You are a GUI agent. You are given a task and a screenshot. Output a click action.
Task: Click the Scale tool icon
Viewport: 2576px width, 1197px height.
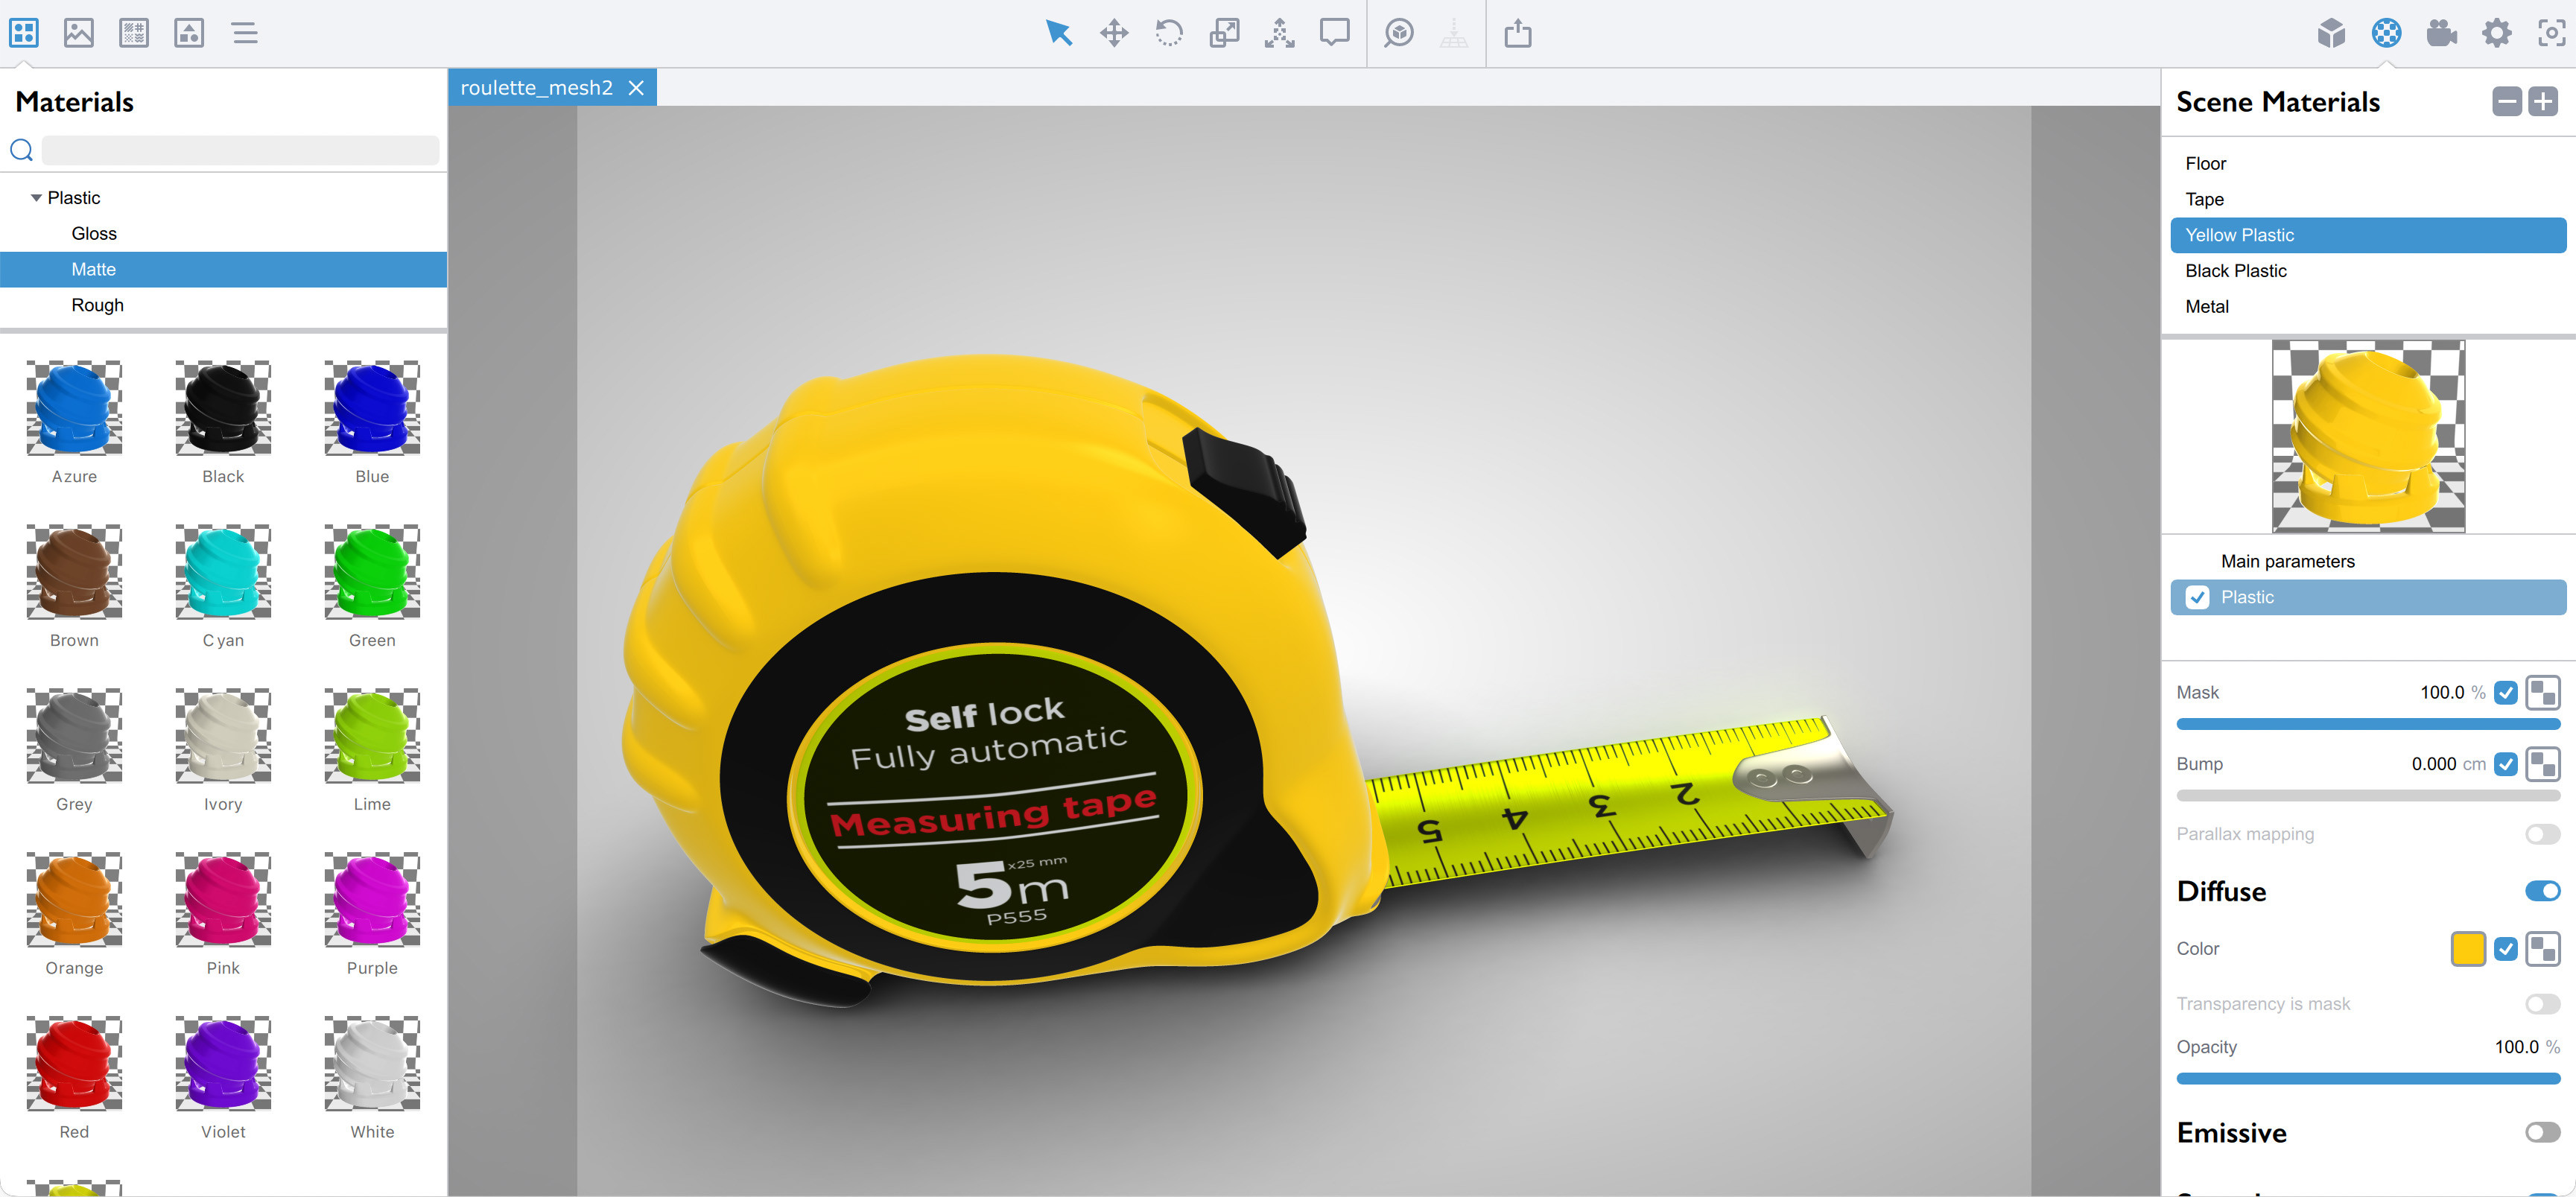1223,33
